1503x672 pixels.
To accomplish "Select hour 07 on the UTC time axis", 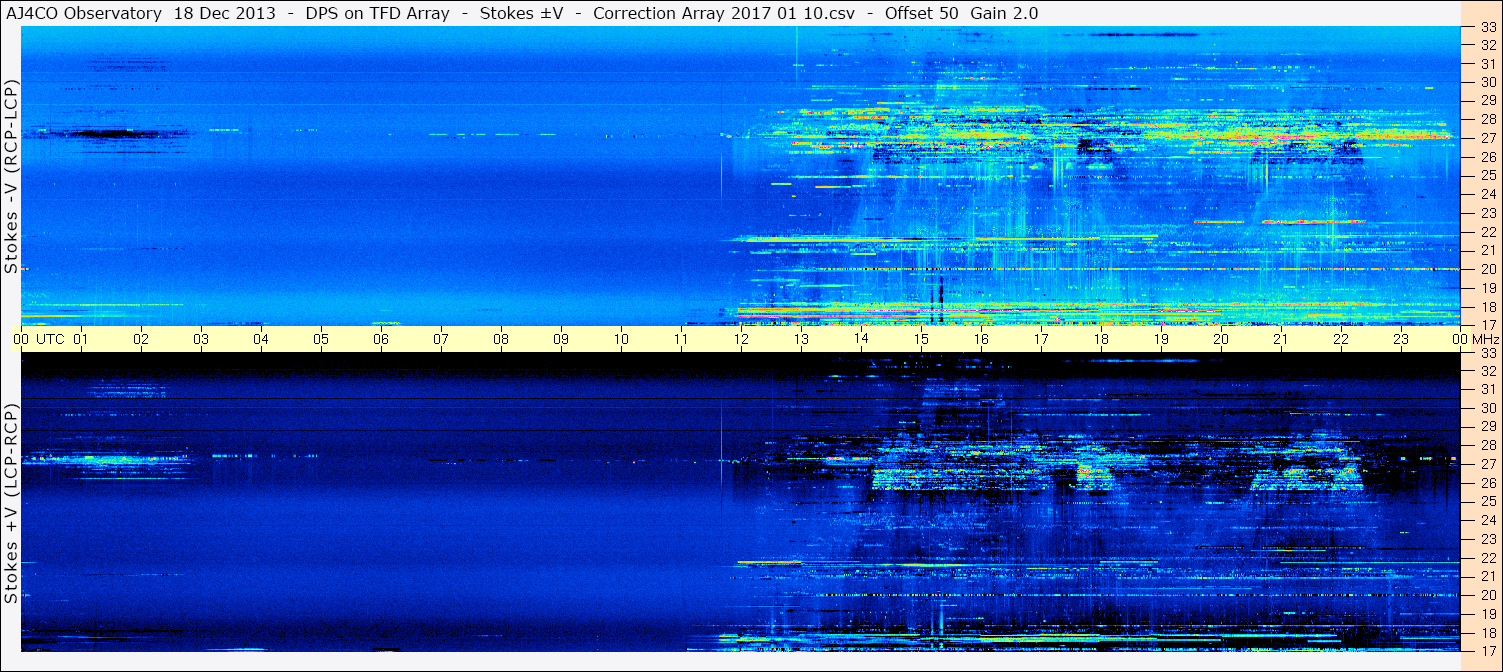I will 441,339.
